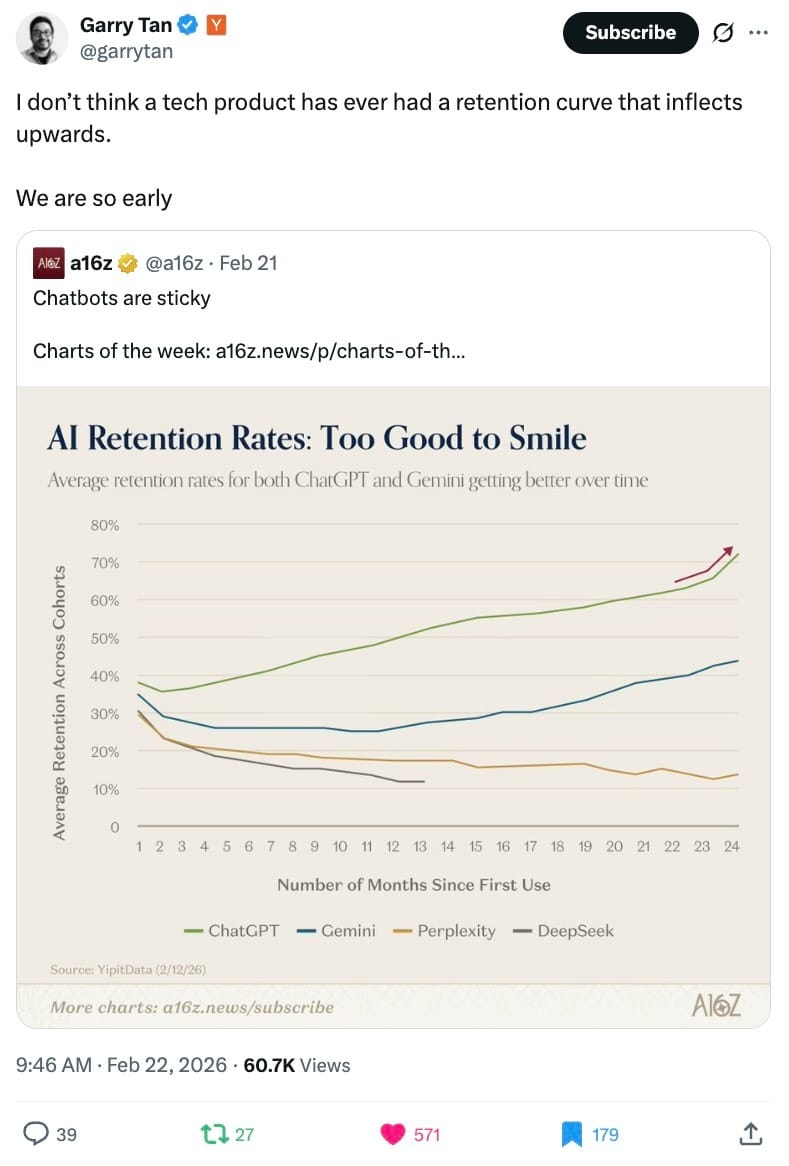Toggle the bookmark icon
Image resolution: width=789 pixels, height=1166 pixels.
coord(571,1133)
